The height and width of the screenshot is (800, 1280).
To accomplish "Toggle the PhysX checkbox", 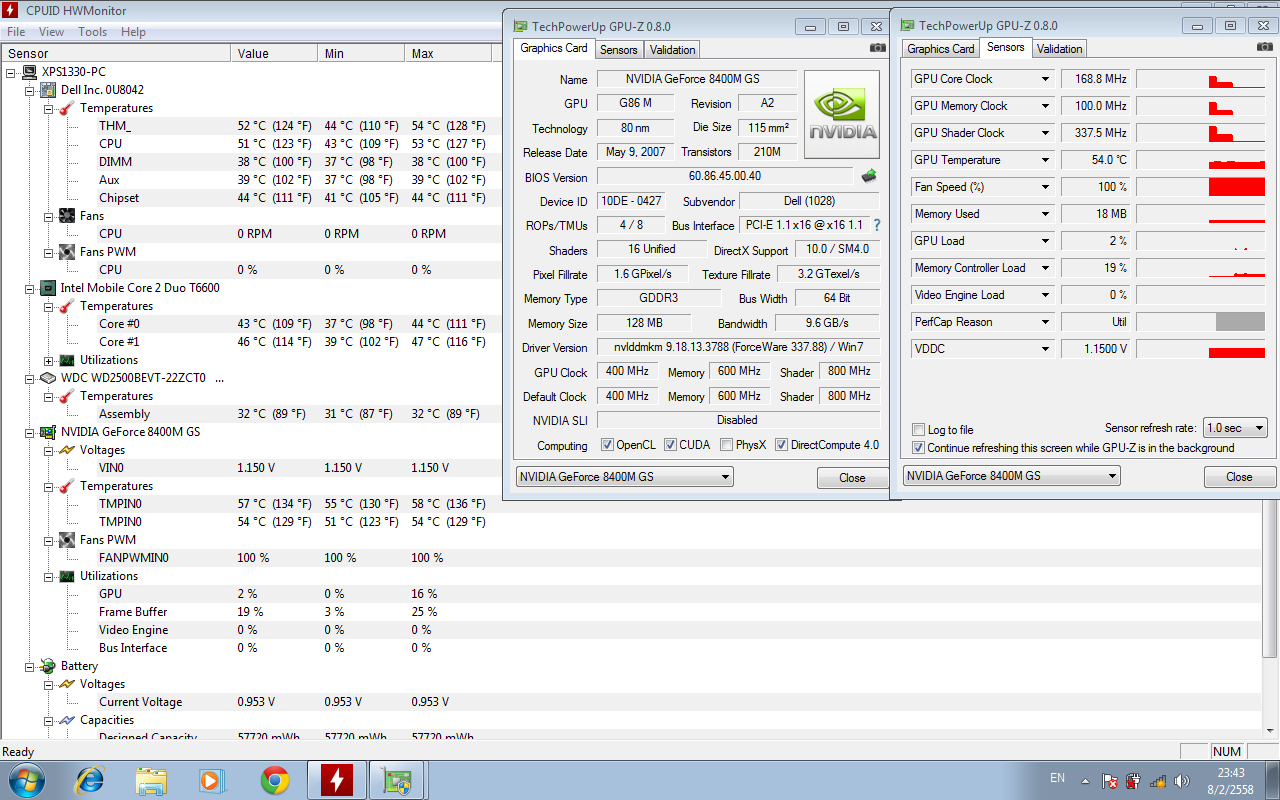I will click(726, 445).
